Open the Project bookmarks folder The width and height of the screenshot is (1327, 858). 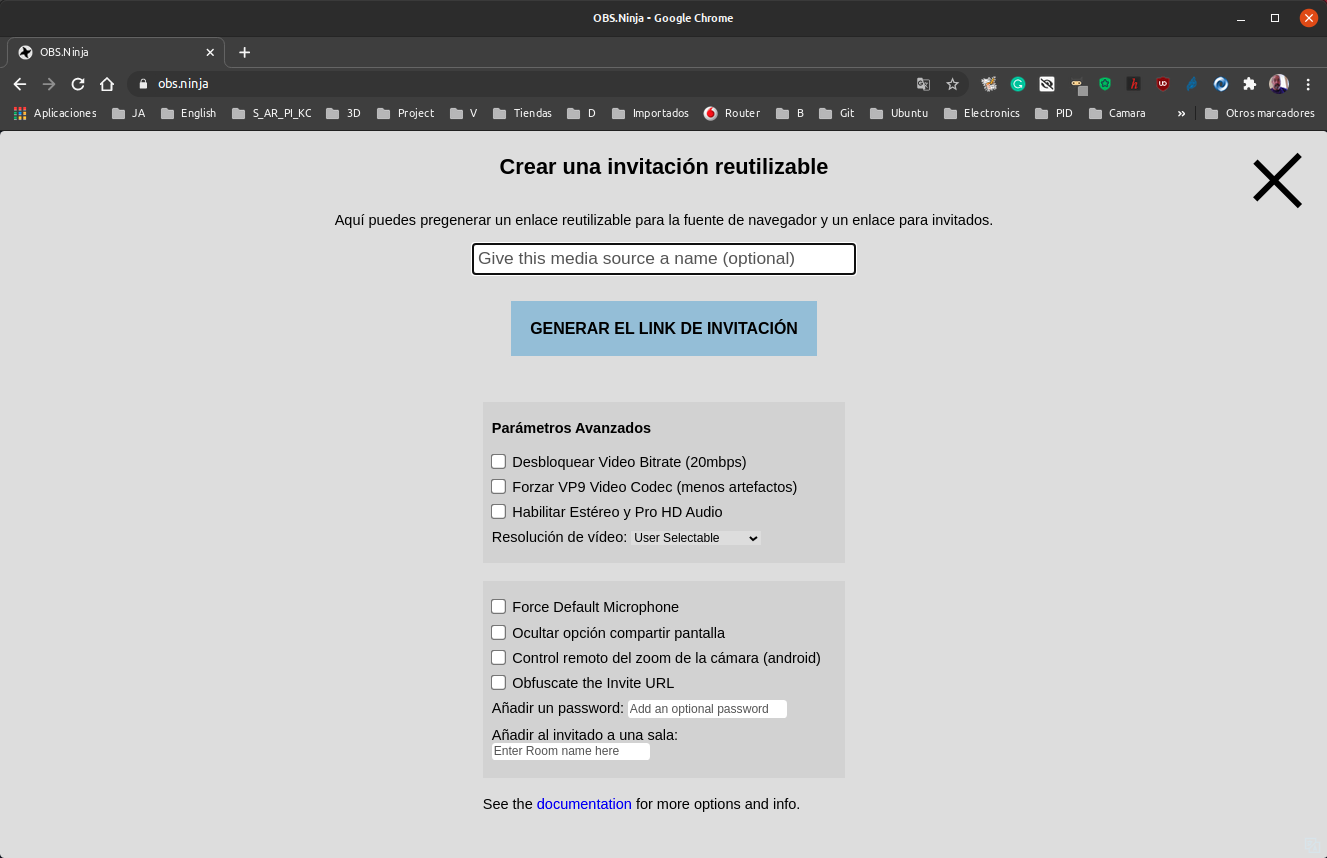pos(405,113)
